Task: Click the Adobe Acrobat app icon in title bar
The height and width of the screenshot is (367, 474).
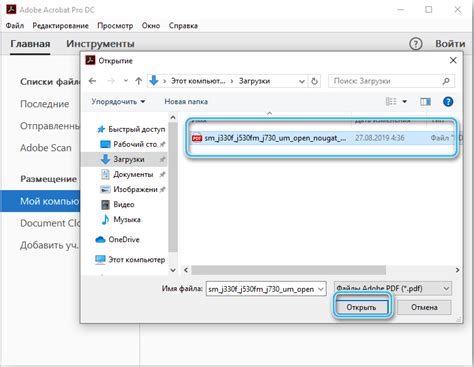Action: point(11,10)
